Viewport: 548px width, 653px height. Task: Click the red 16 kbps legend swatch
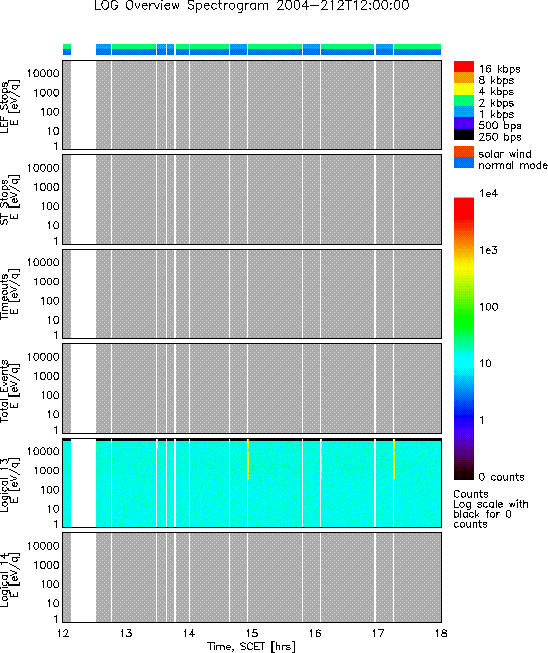[463, 67]
